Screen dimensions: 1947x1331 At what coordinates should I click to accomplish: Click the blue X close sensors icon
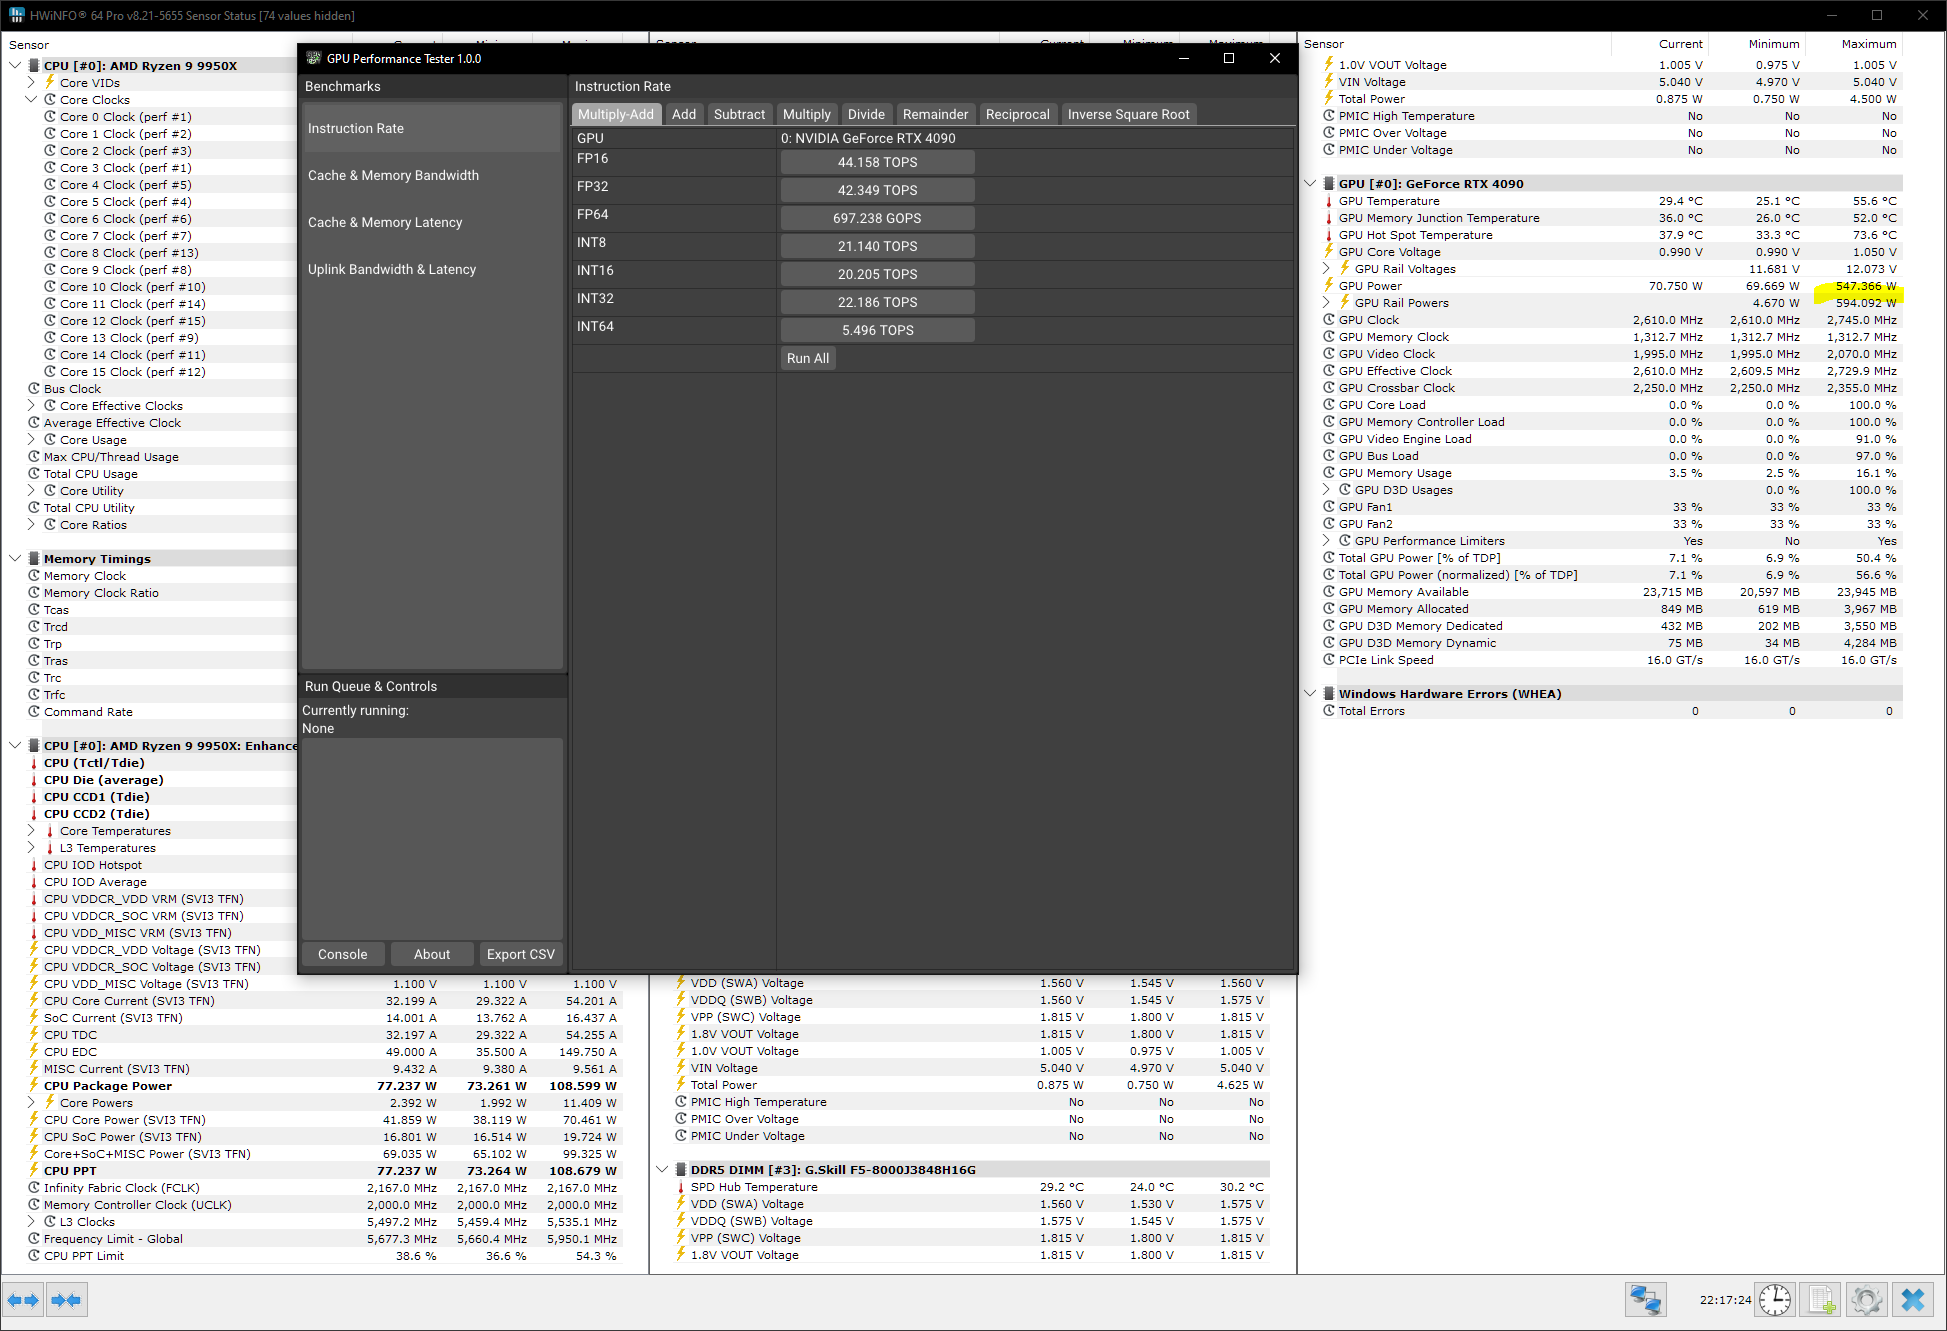coord(1912,1300)
